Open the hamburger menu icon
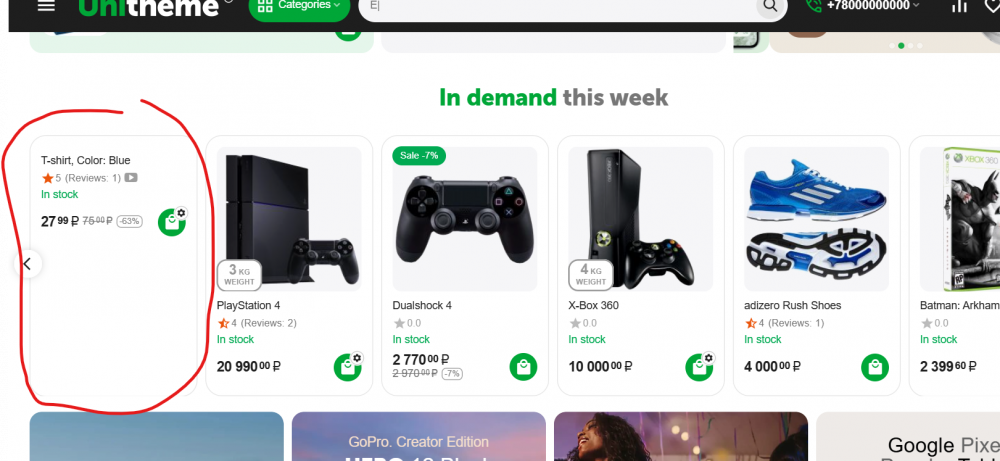 pyautogui.click(x=46, y=4)
